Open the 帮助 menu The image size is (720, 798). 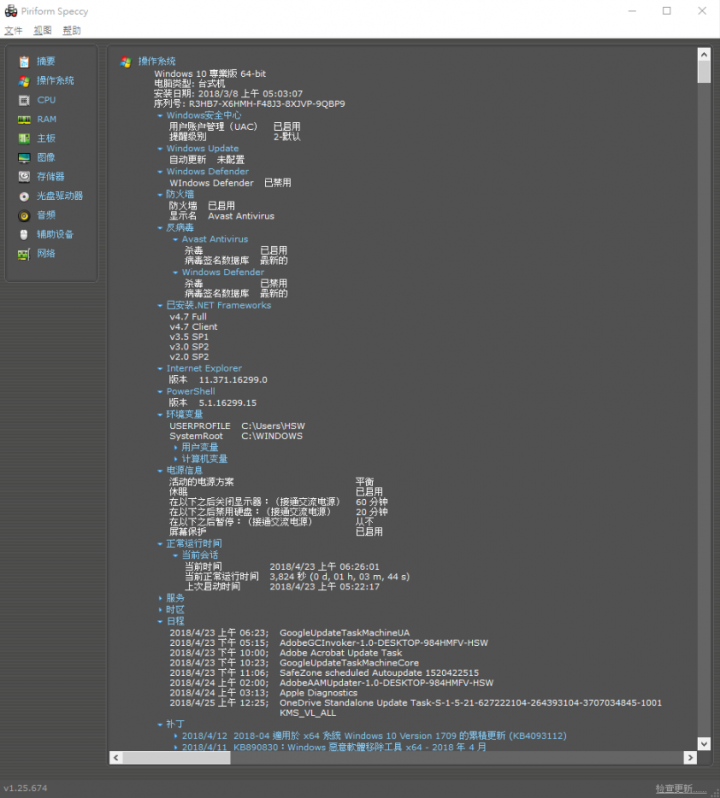[x=71, y=31]
